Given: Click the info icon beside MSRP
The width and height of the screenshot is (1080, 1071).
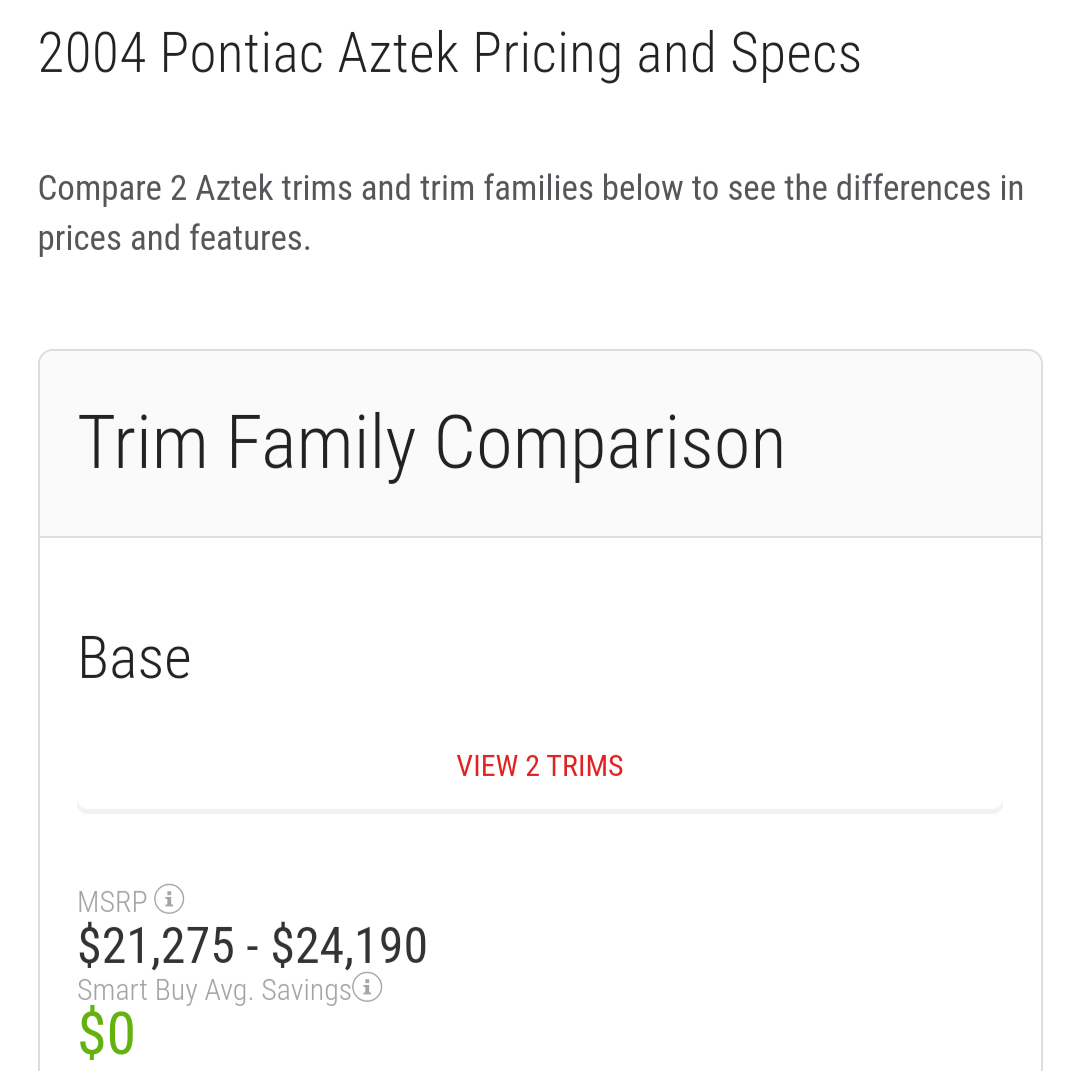Looking at the screenshot, I should coord(169,899).
